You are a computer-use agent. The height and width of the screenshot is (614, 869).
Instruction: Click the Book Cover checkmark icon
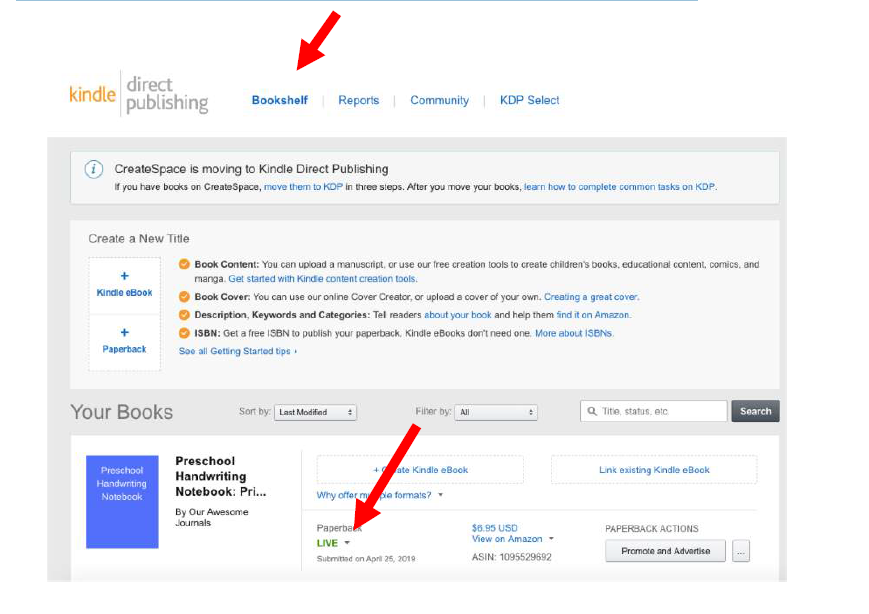184,297
